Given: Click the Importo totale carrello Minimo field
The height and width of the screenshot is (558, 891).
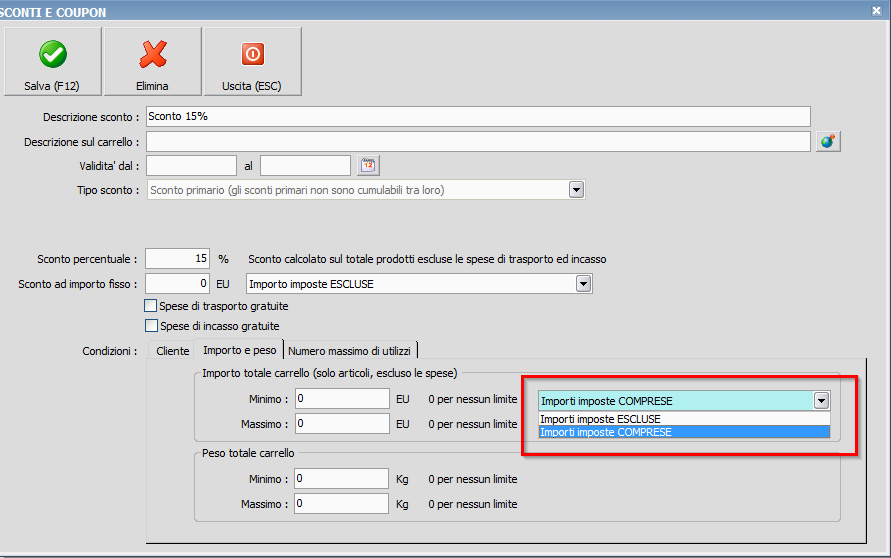Looking at the screenshot, I should (342, 399).
